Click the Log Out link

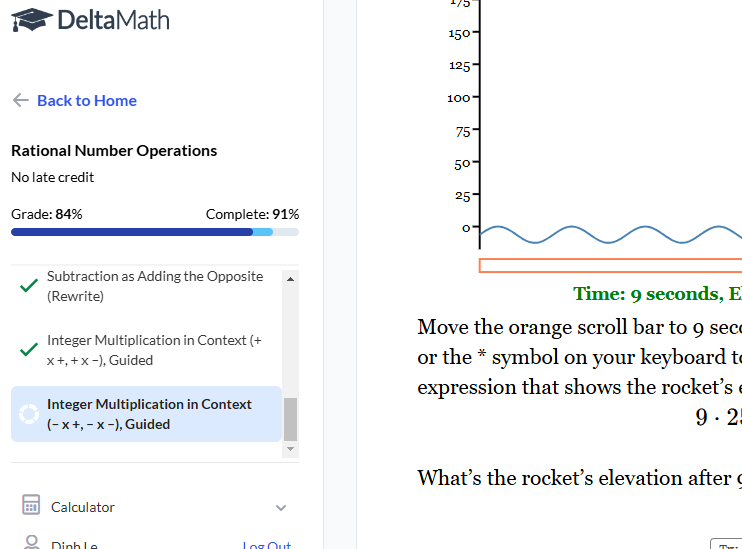pyautogui.click(x=266, y=545)
